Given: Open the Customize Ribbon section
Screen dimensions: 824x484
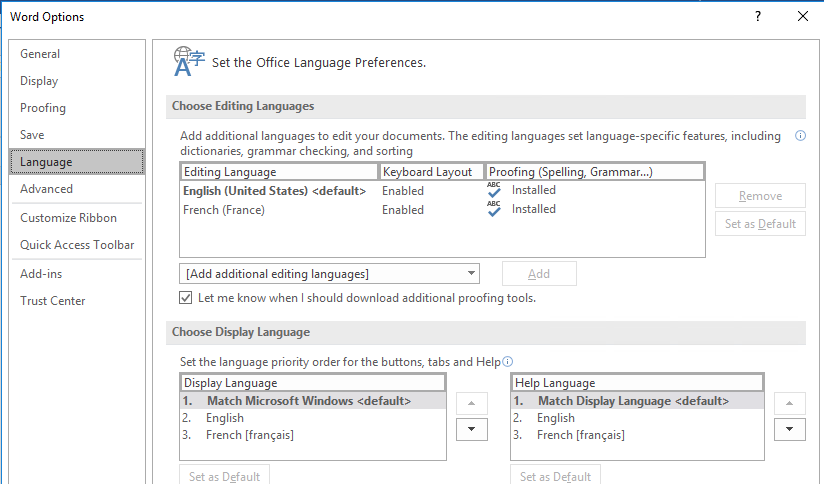Looking at the screenshot, I should 68,218.
